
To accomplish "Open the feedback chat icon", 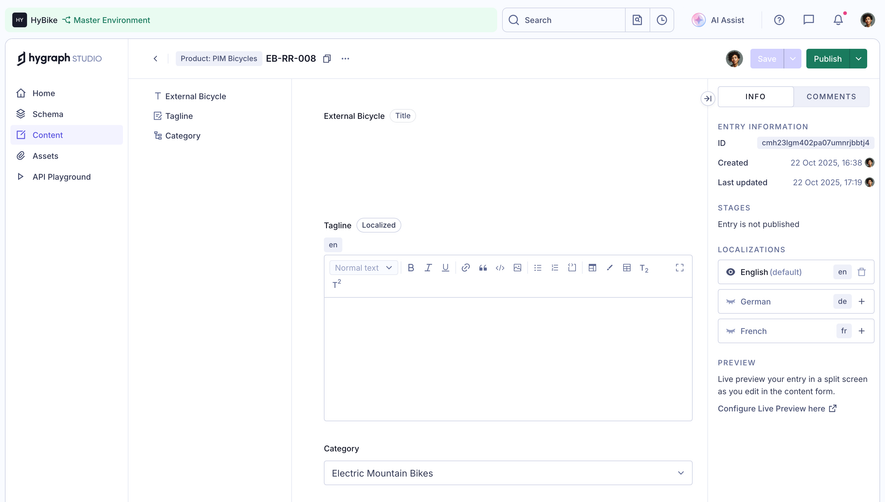I will (x=809, y=20).
